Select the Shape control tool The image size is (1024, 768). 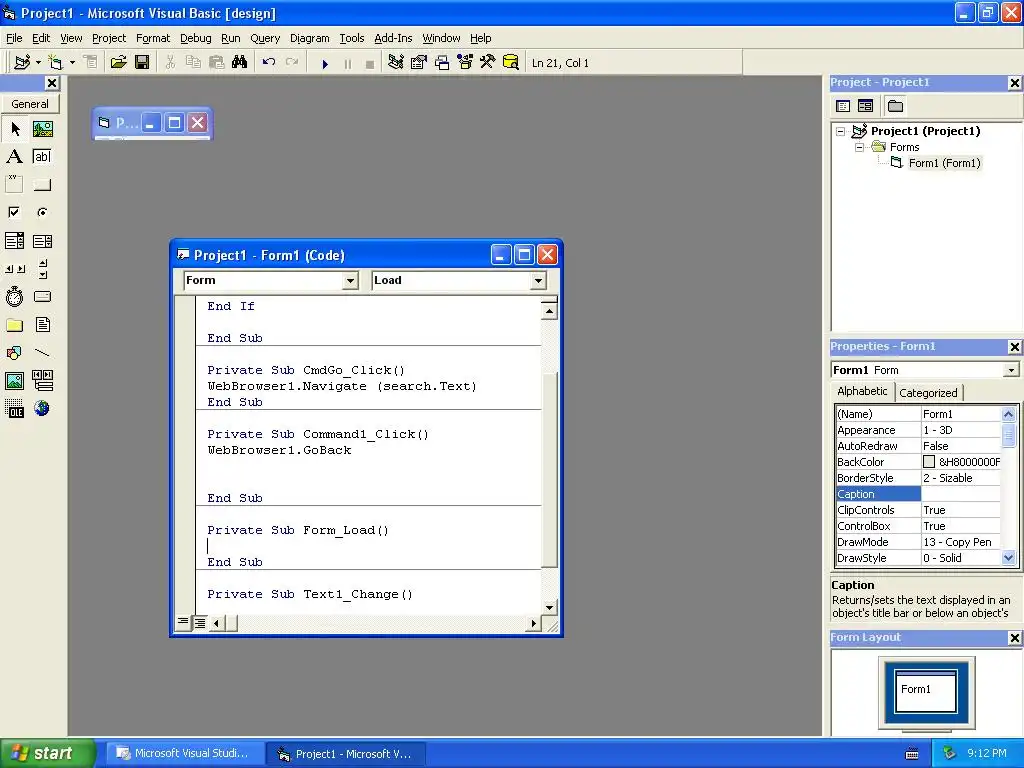coord(14,353)
